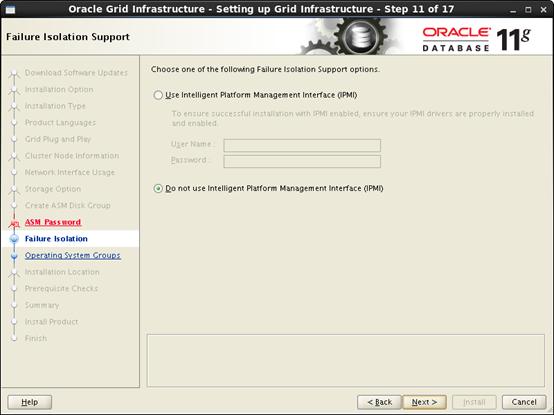Click the Operating System Groups step marker icon
The height and width of the screenshot is (415, 554).
click(14, 256)
